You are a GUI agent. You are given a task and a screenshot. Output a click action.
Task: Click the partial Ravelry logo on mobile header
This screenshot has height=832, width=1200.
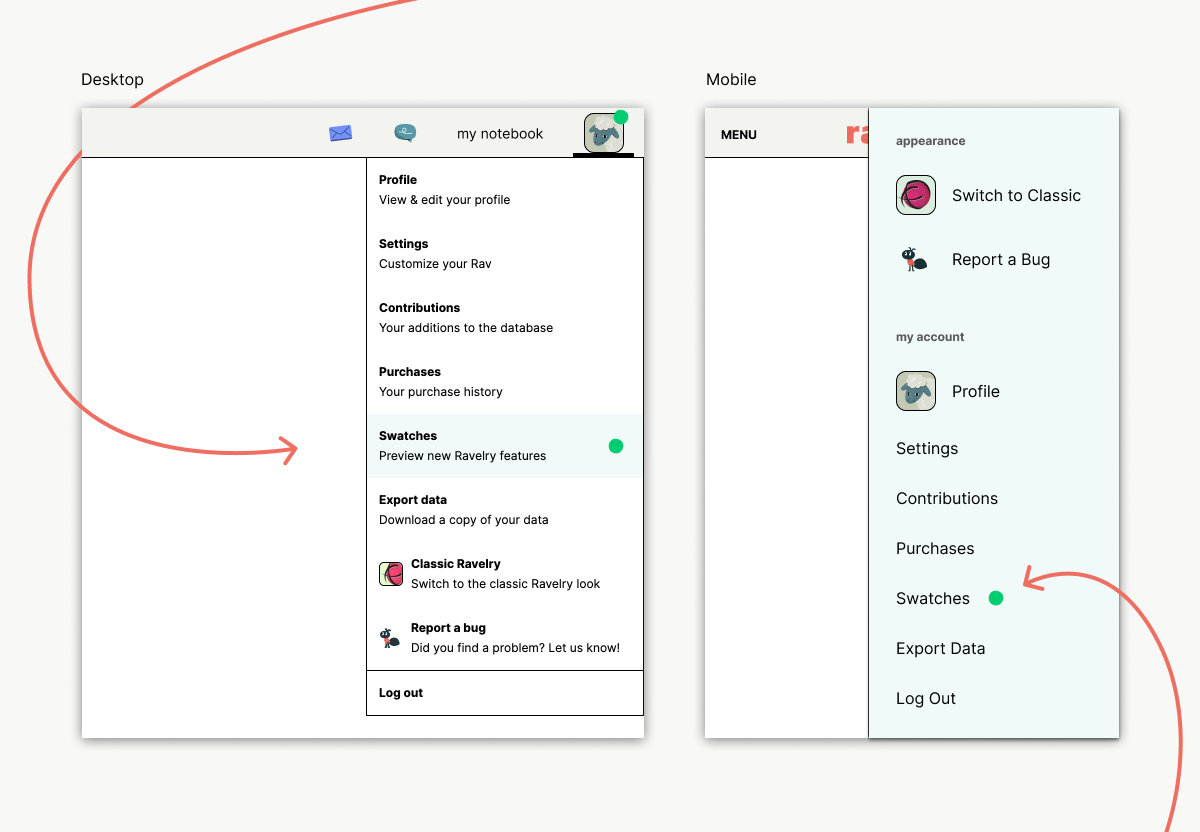pos(855,133)
